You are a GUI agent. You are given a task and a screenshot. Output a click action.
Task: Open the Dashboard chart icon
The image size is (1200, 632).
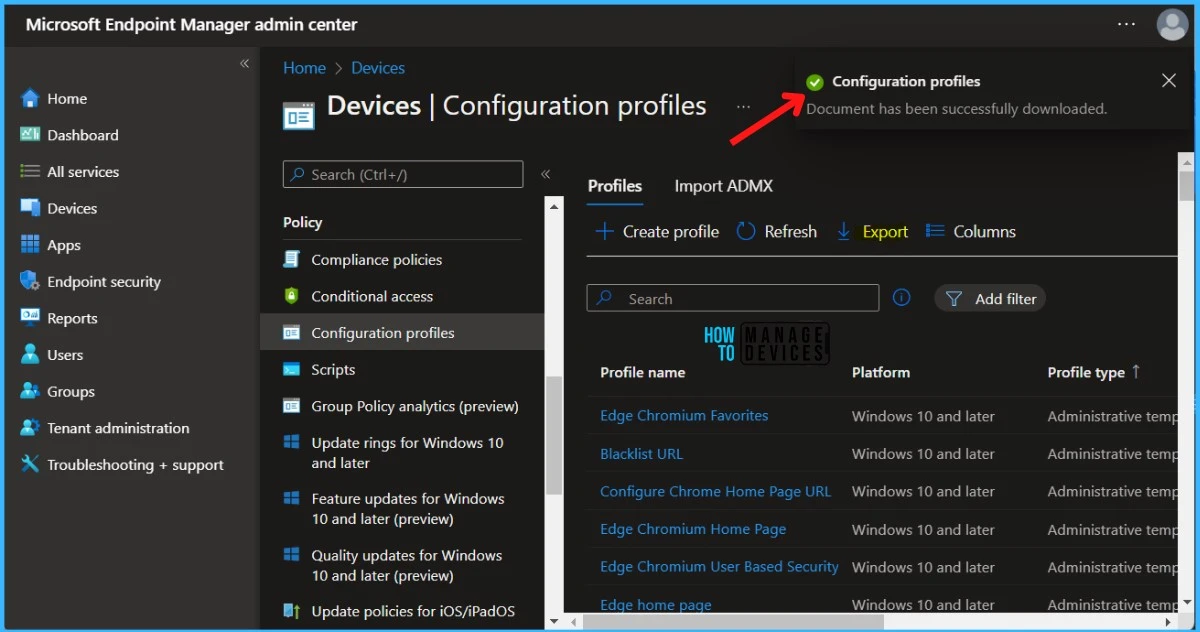coord(30,135)
